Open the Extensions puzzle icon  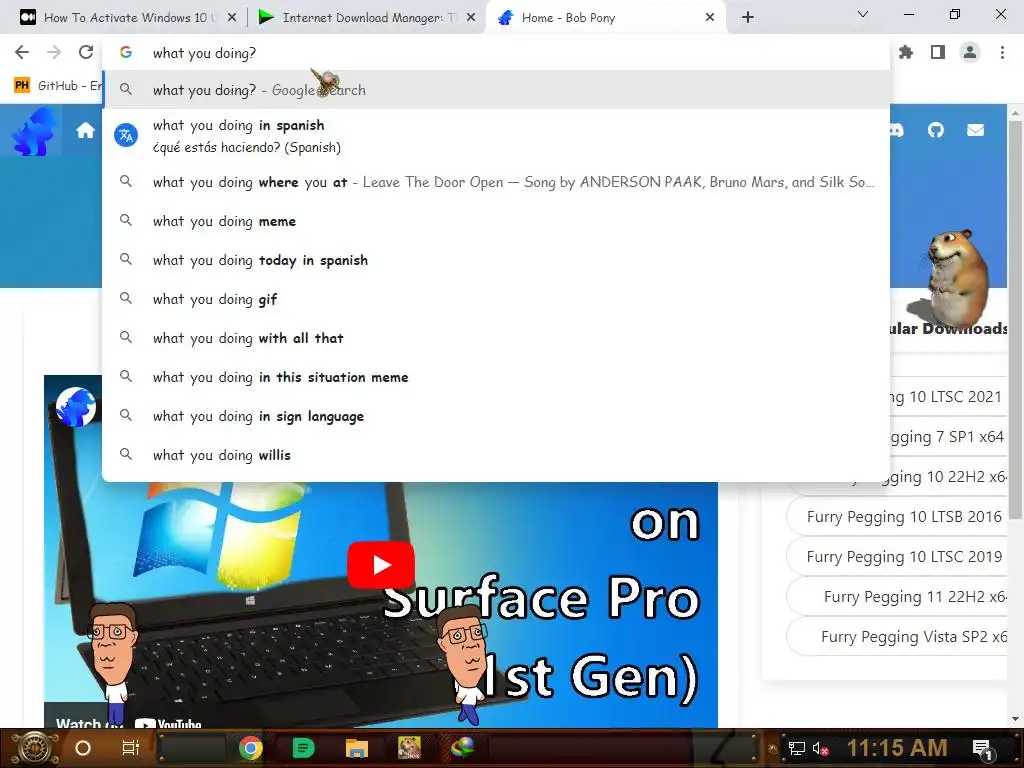pos(906,52)
